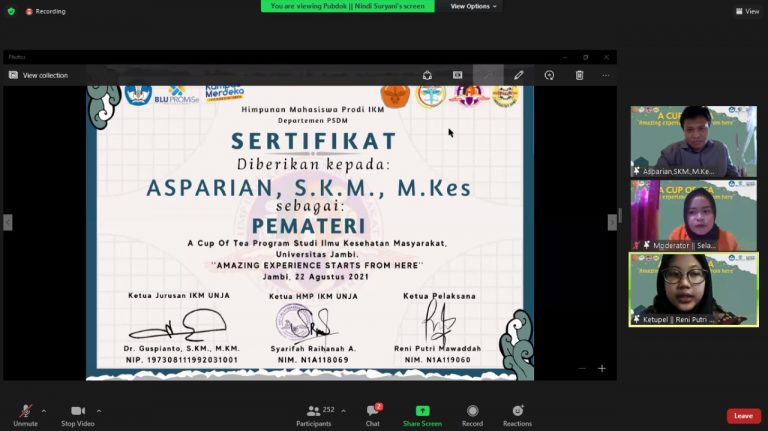The height and width of the screenshot is (431, 768).
Task: Click the Ketua HMP IKM UNJA label
Action: 313,296
